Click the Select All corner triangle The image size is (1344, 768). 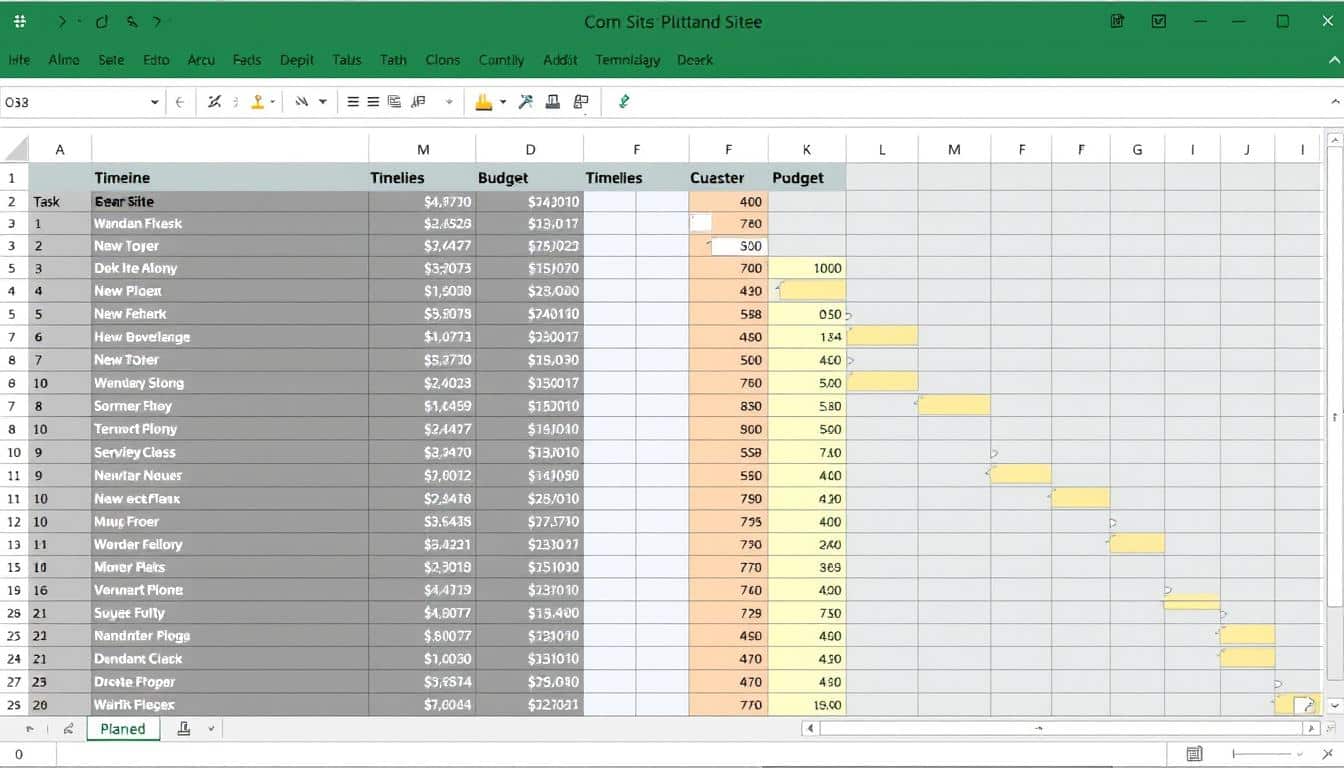click(15, 150)
